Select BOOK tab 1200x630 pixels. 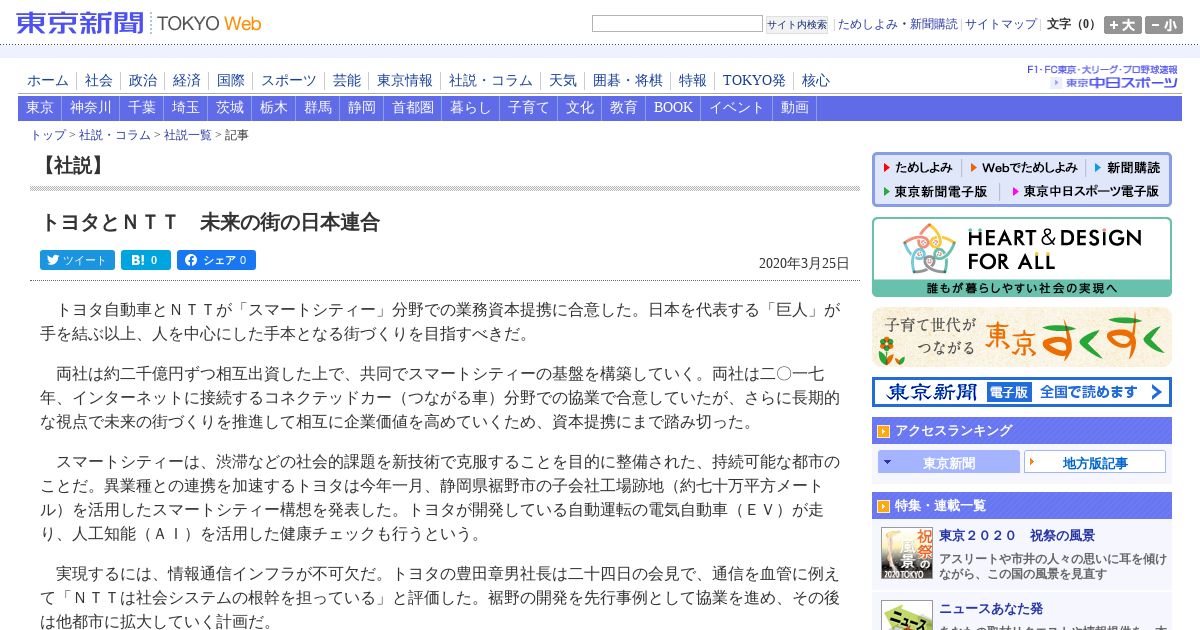(673, 108)
